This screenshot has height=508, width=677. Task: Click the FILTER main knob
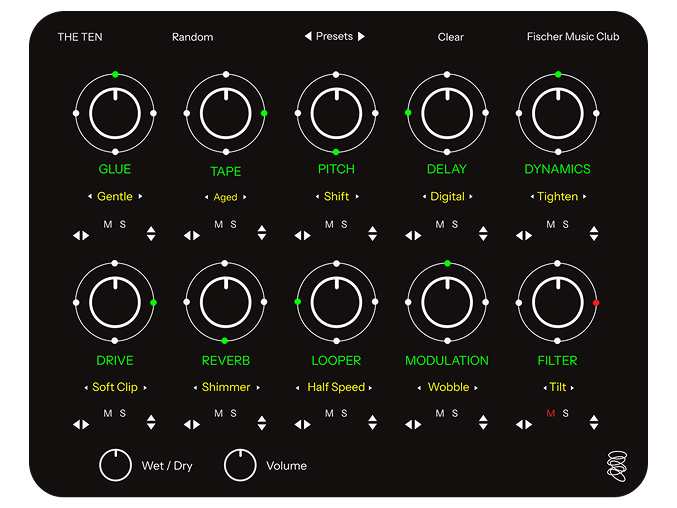[x=558, y=303]
